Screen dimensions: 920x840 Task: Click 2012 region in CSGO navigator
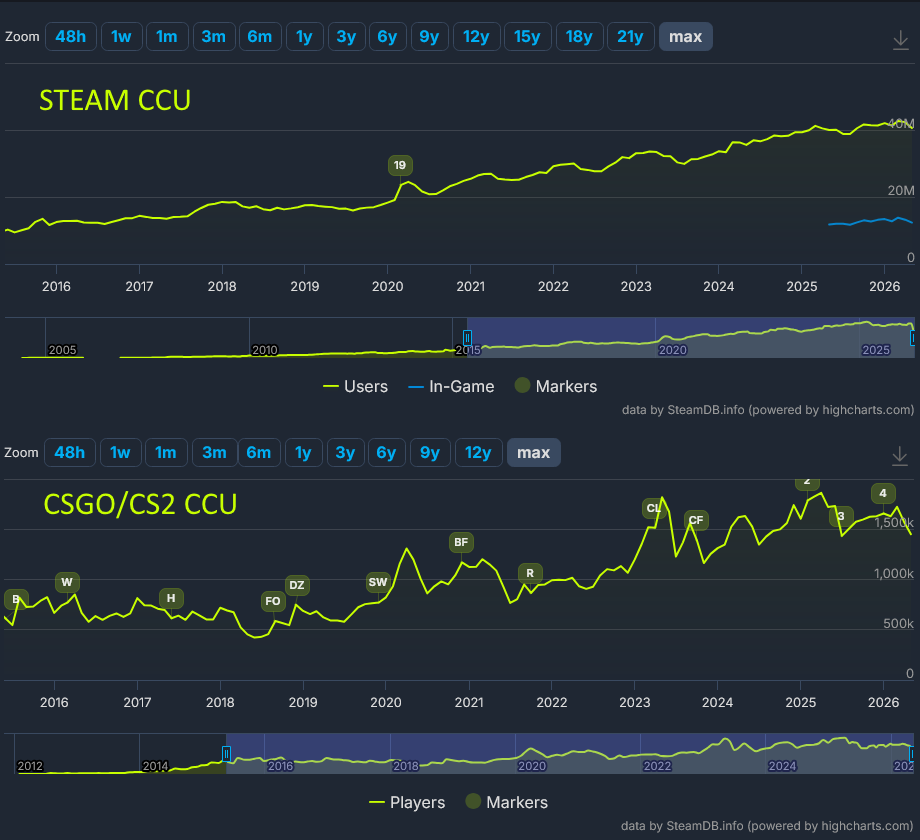pos(30,766)
